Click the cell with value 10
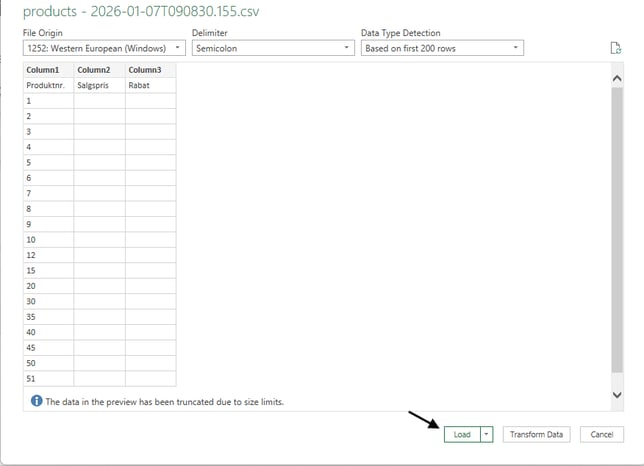The width and height of the screenshot is (644, 466). coord(48,240)
